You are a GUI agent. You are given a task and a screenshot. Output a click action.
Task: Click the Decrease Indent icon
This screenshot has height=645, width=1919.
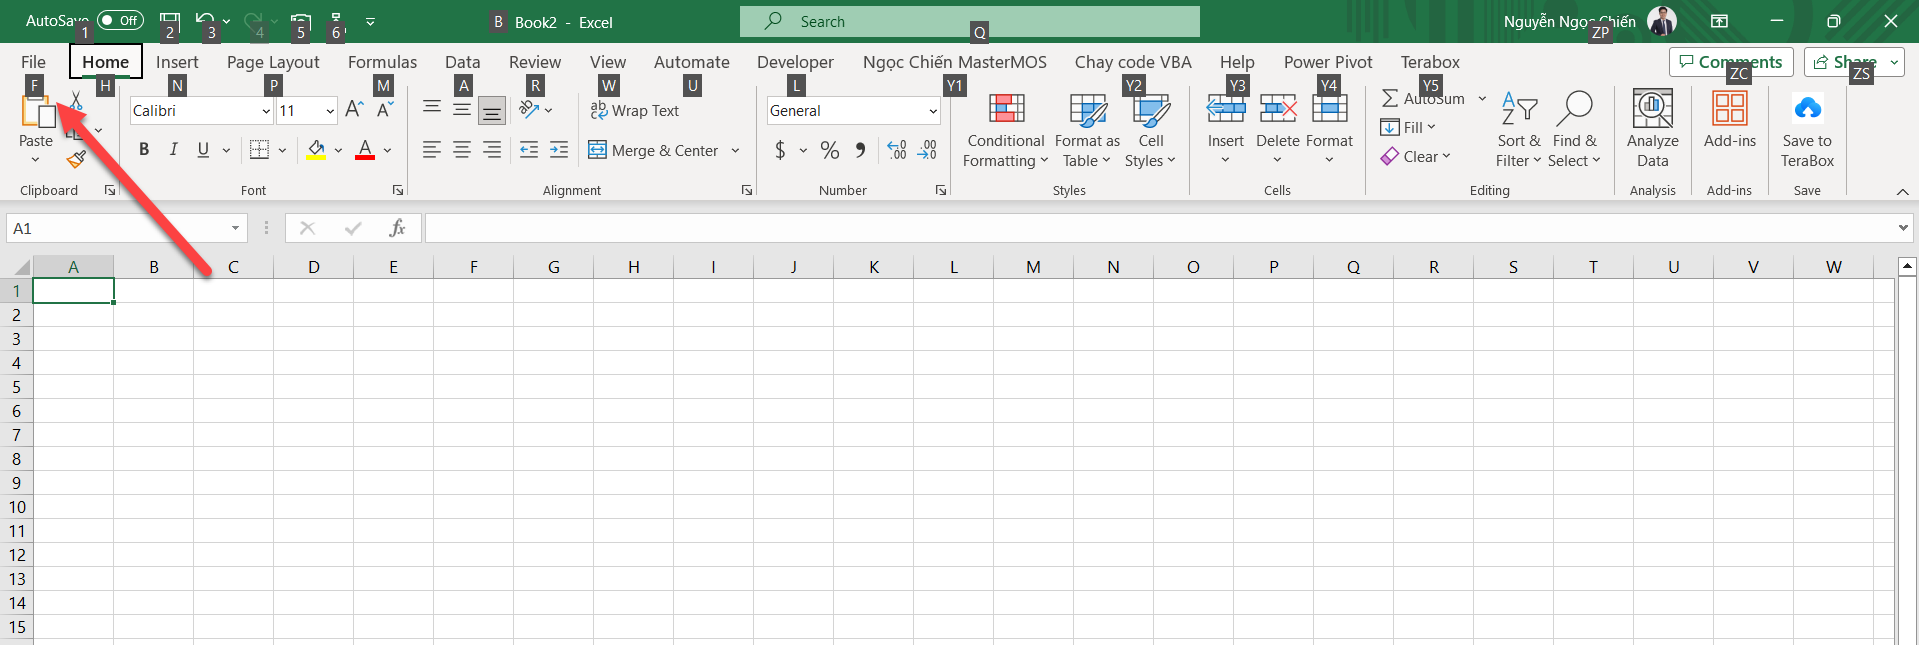pyautogui.click(x=529, y=150)
